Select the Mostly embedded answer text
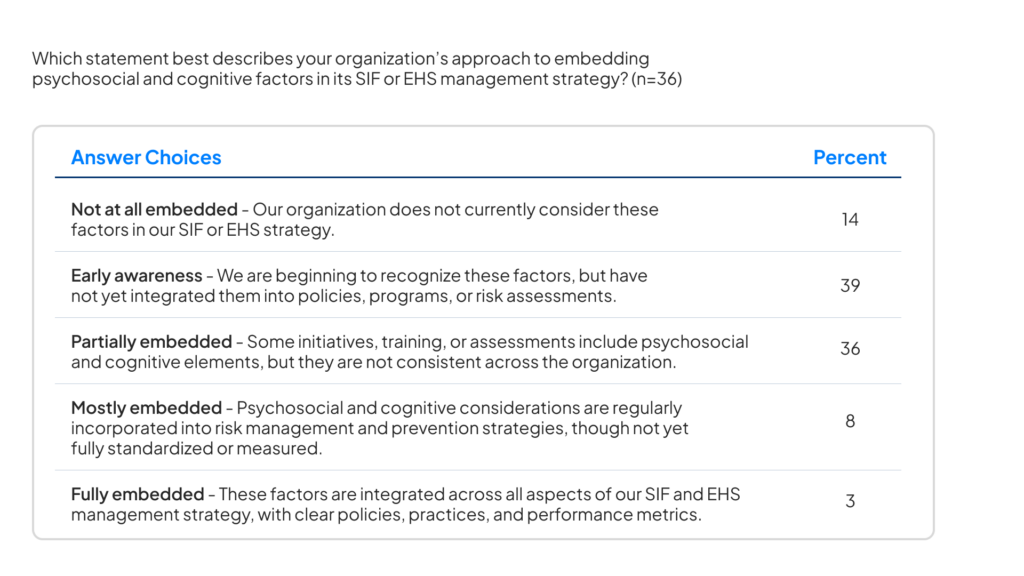The width and height of the screenshot is (1024, 576). tap(379, 428)
